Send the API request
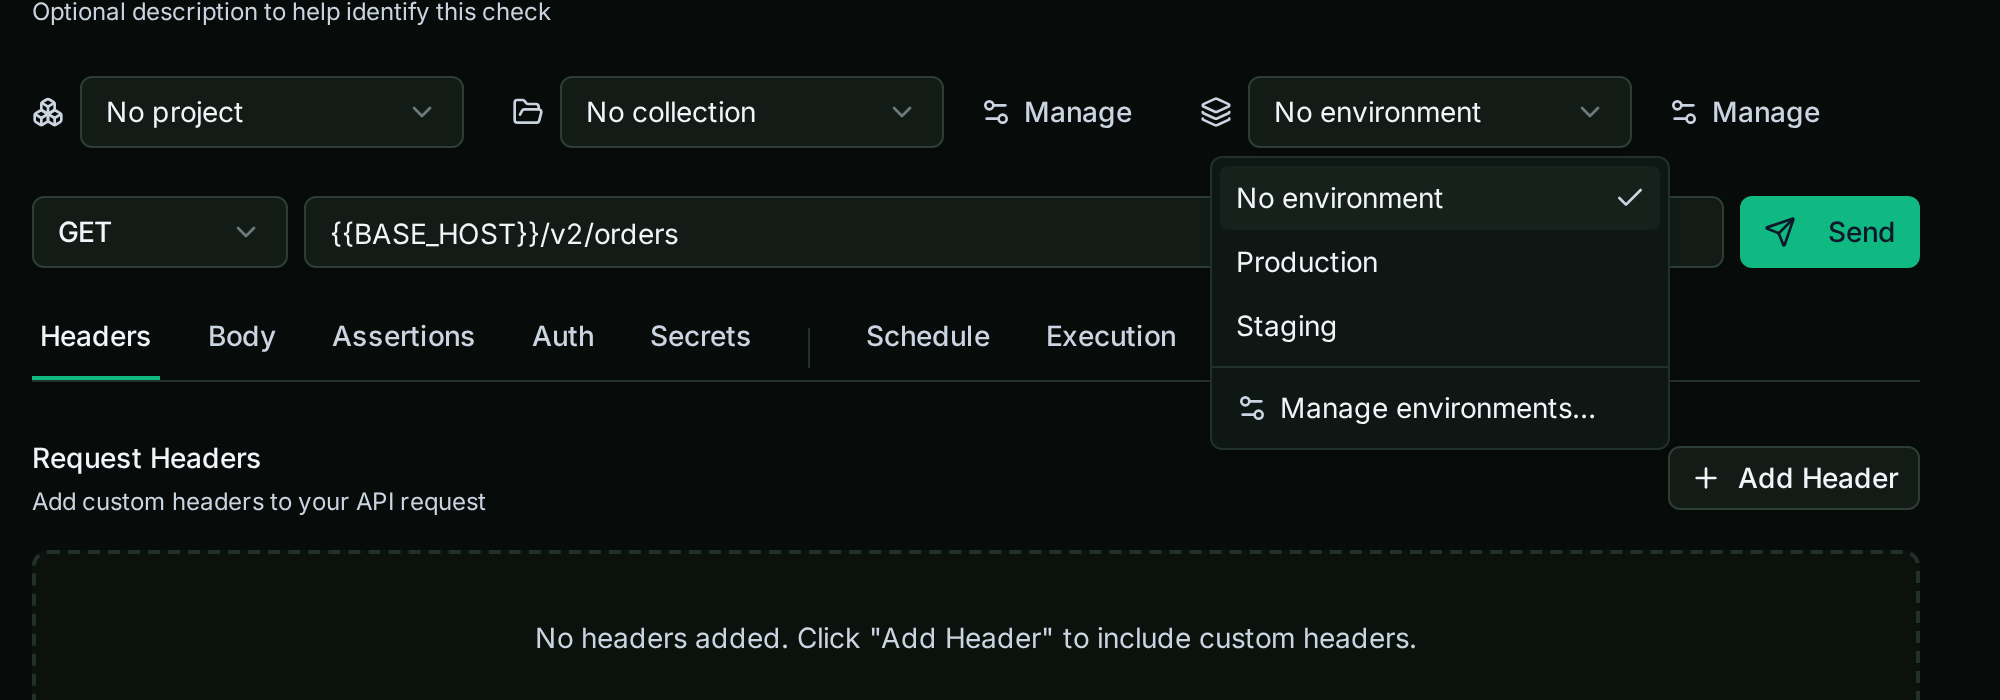Viewport: 2000px width, 700px height. click(1830, 232)
